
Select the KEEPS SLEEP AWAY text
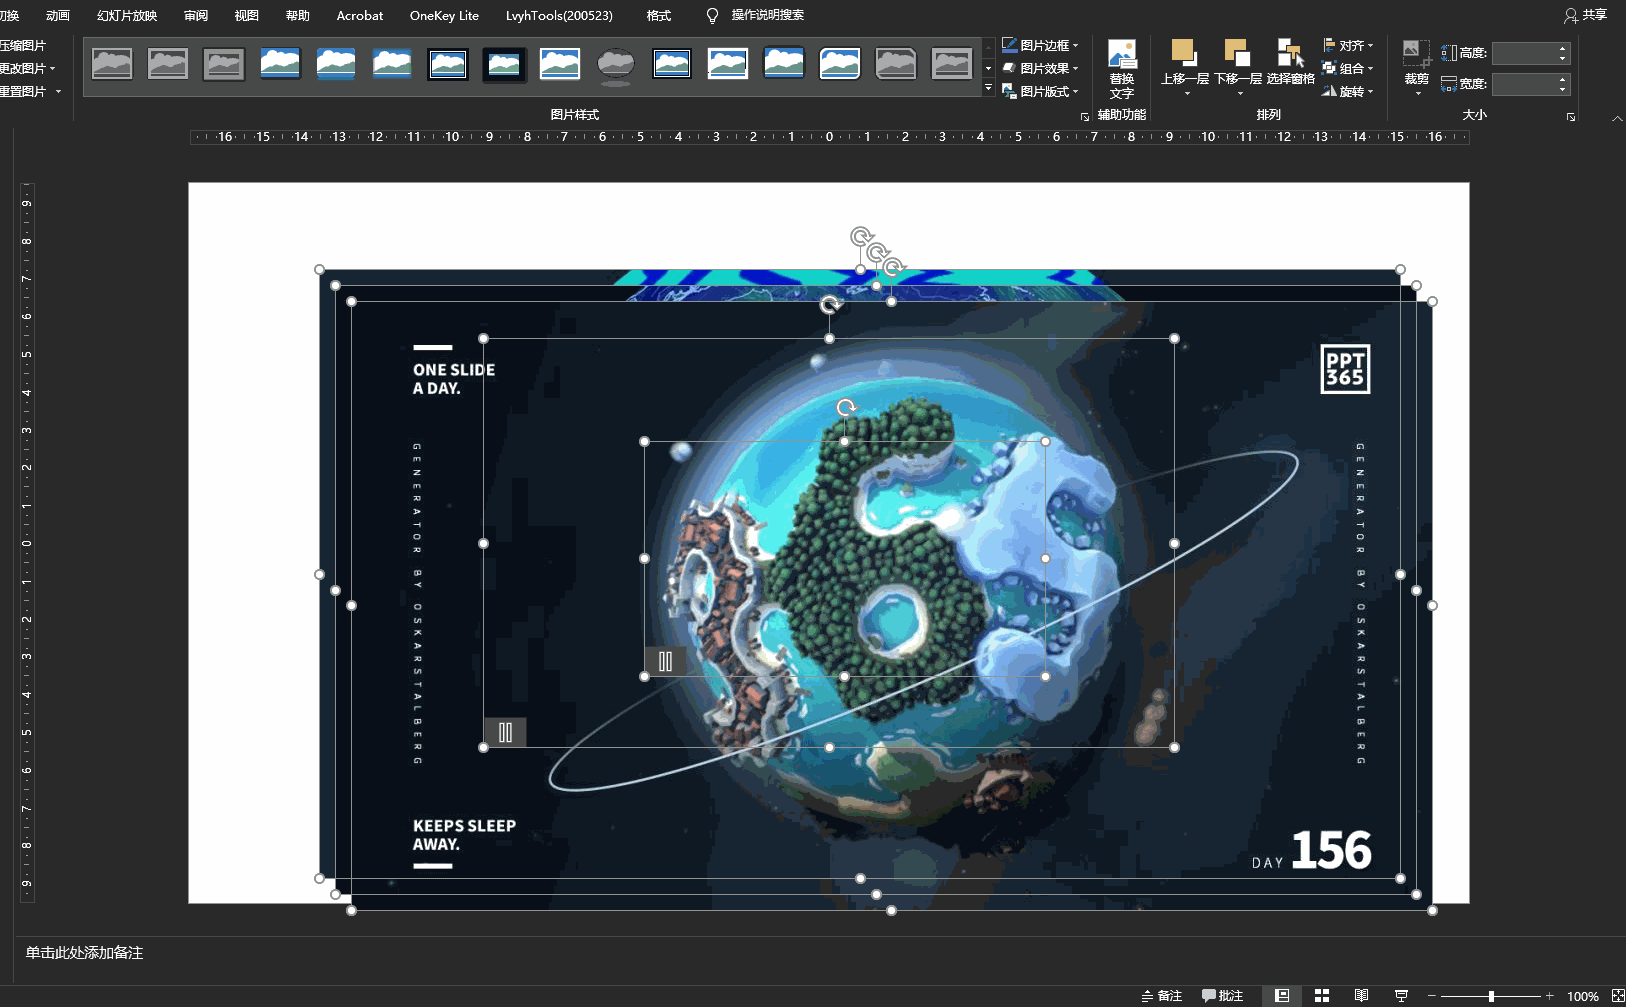click(x=464, y=835)
